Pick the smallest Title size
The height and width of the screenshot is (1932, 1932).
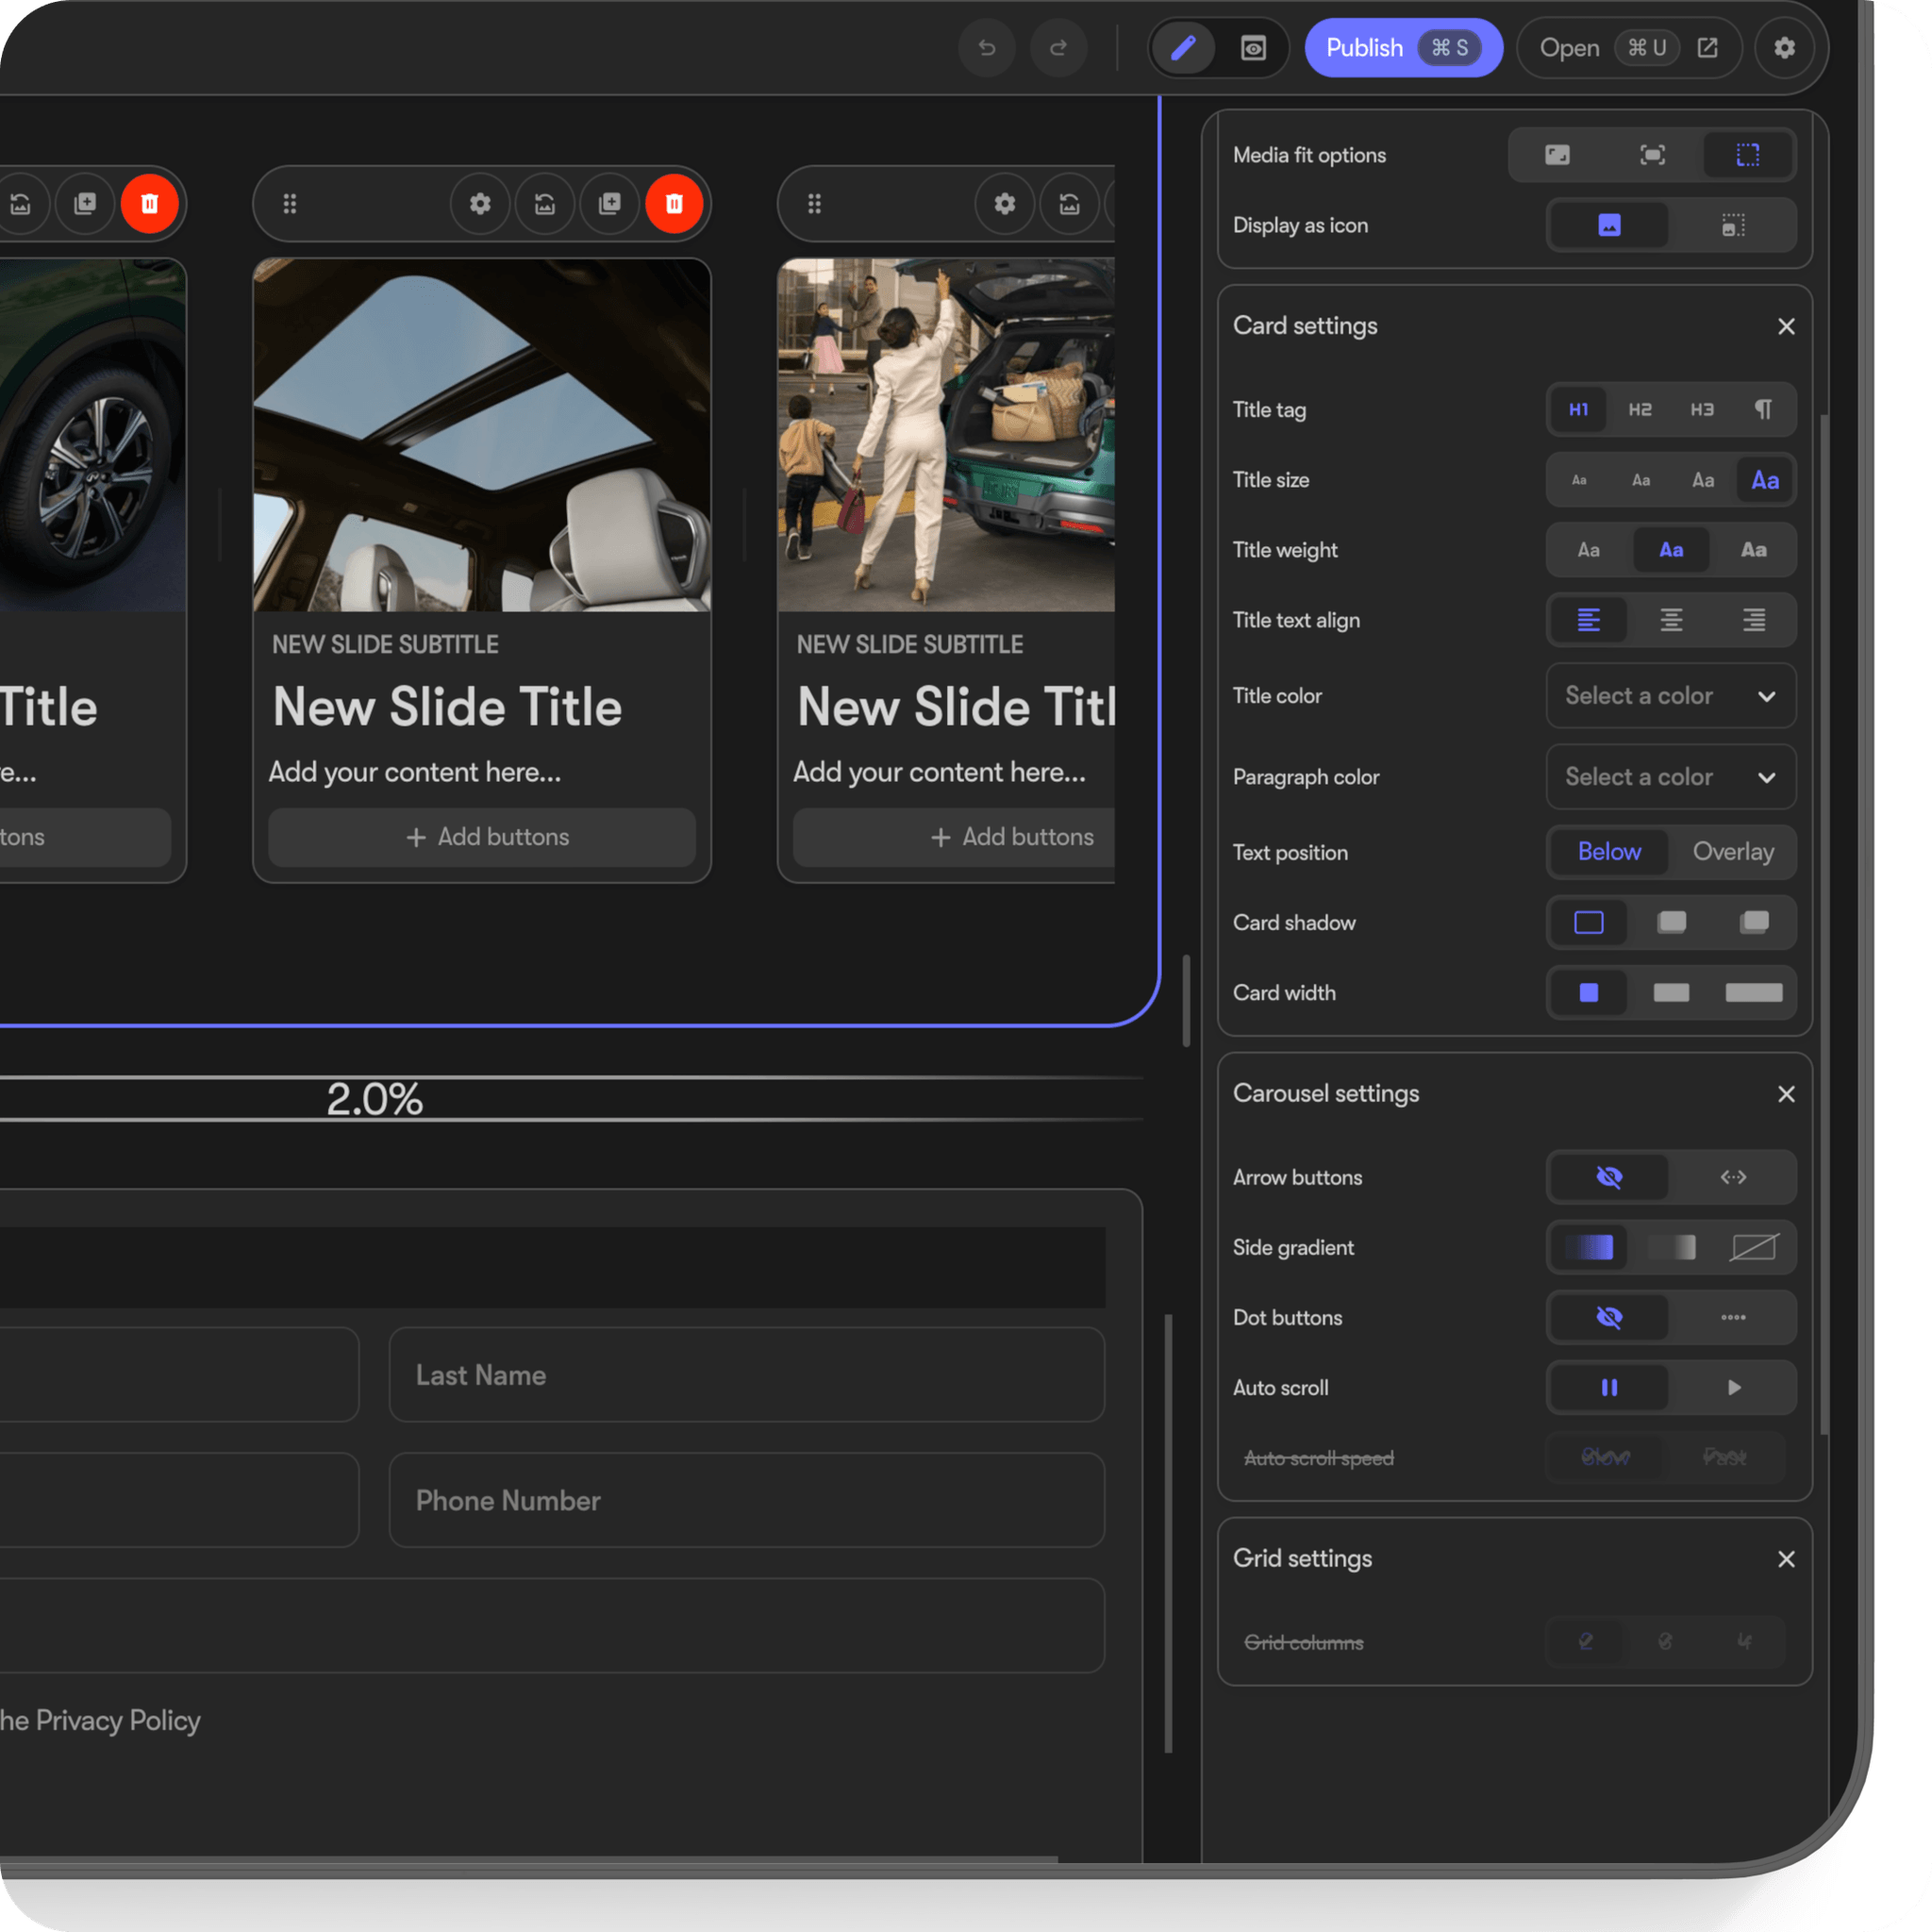(1579, 480)
